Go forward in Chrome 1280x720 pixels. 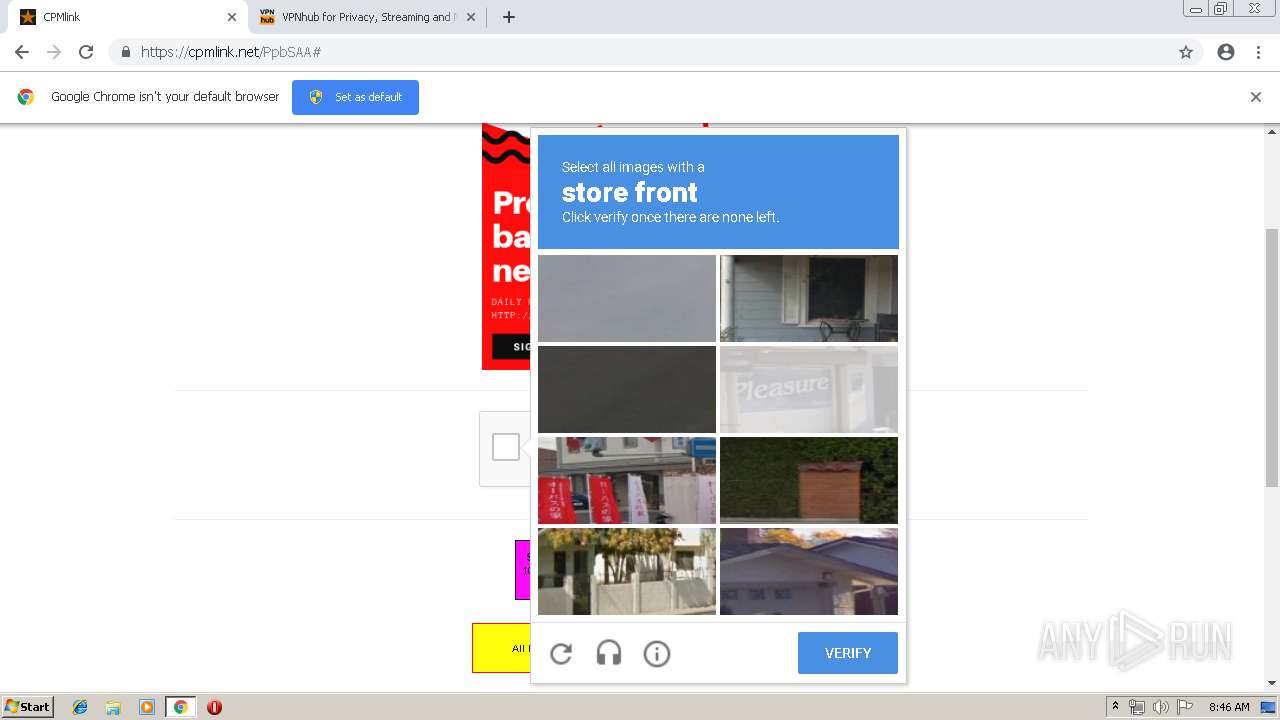(x=54, y=52)
